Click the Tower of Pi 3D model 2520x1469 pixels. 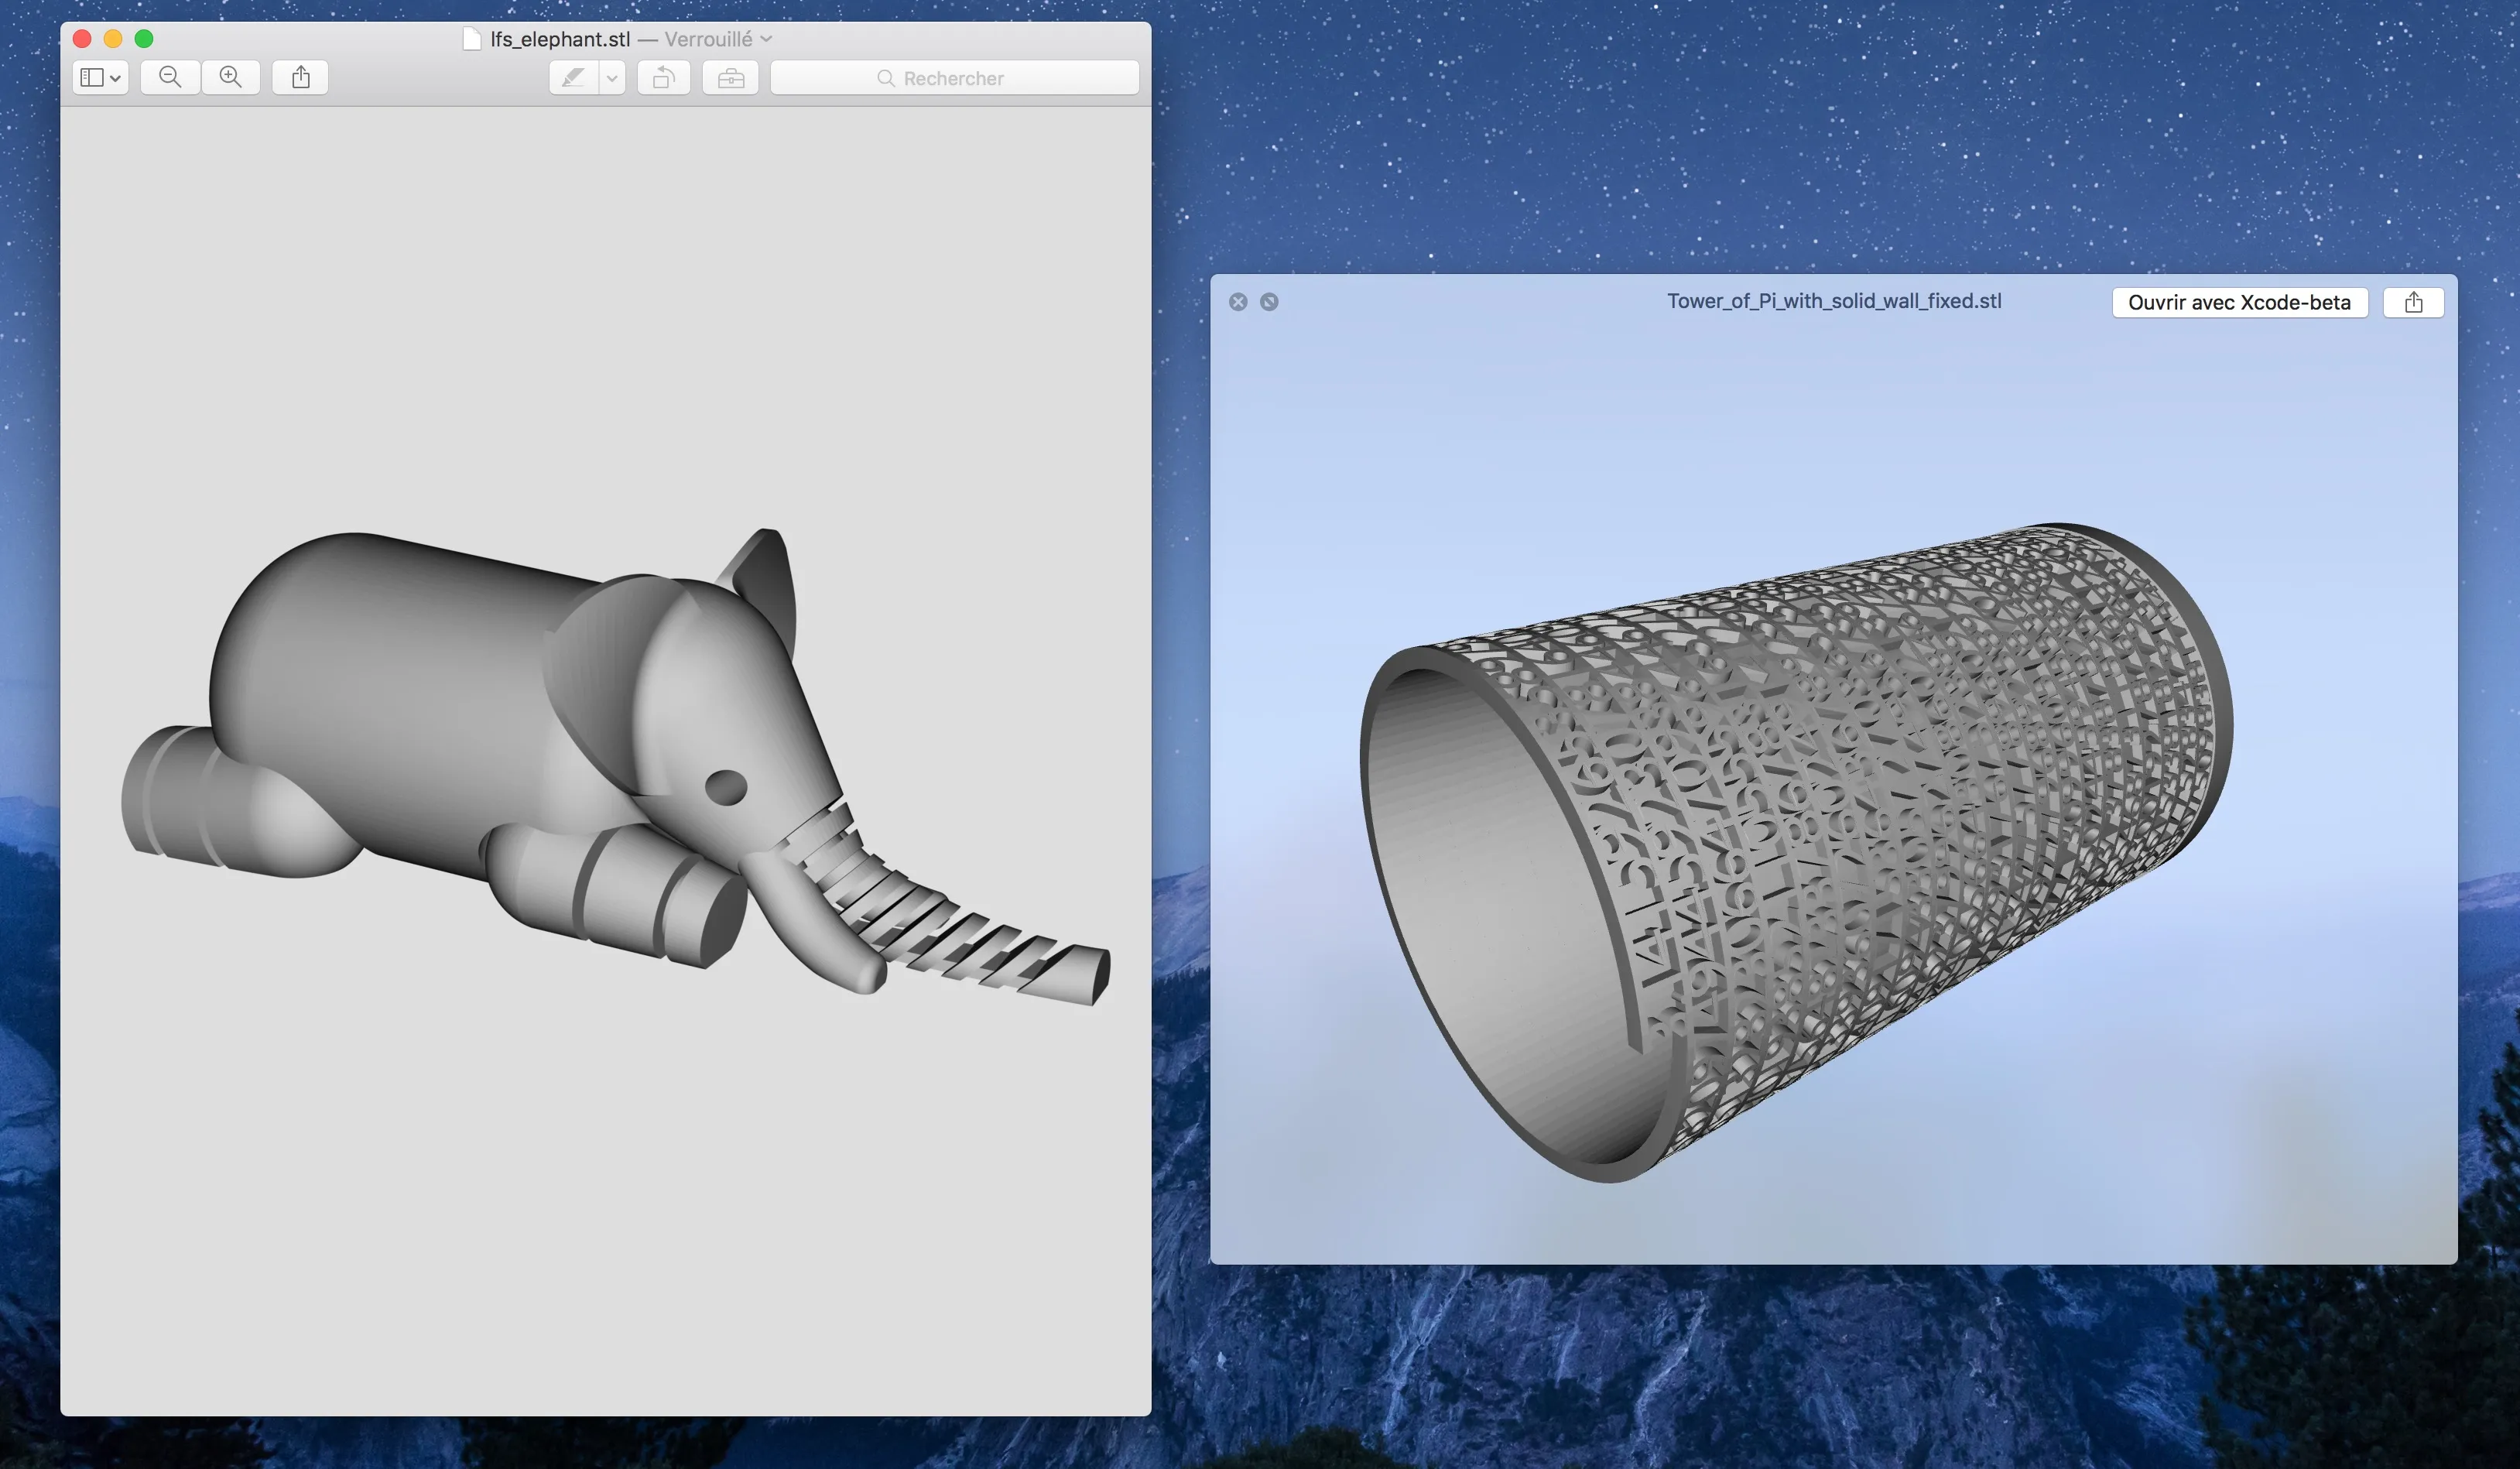pos(1800,850)
